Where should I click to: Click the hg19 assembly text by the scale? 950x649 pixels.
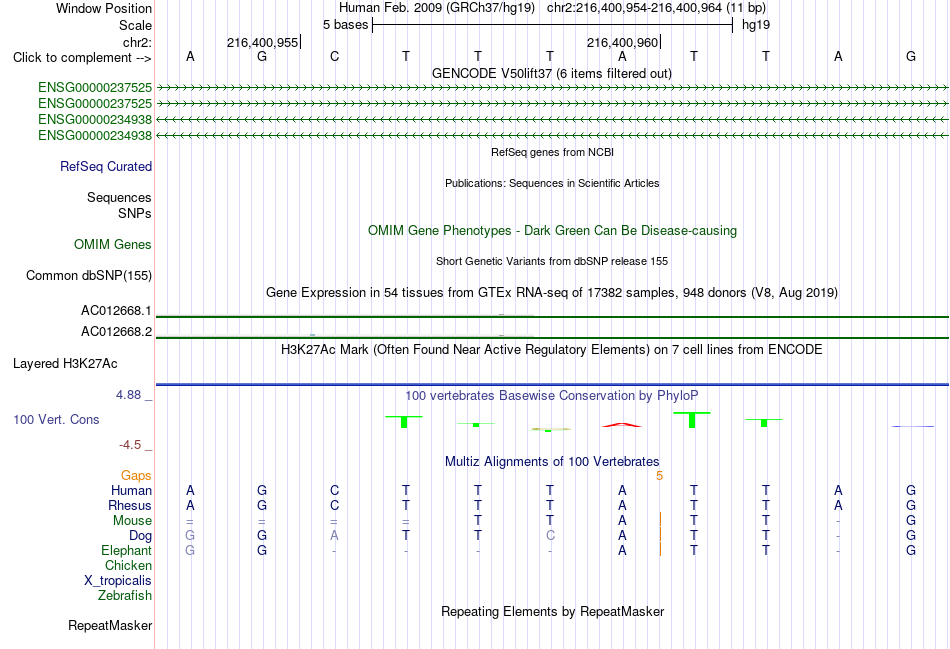click(756, 25)
